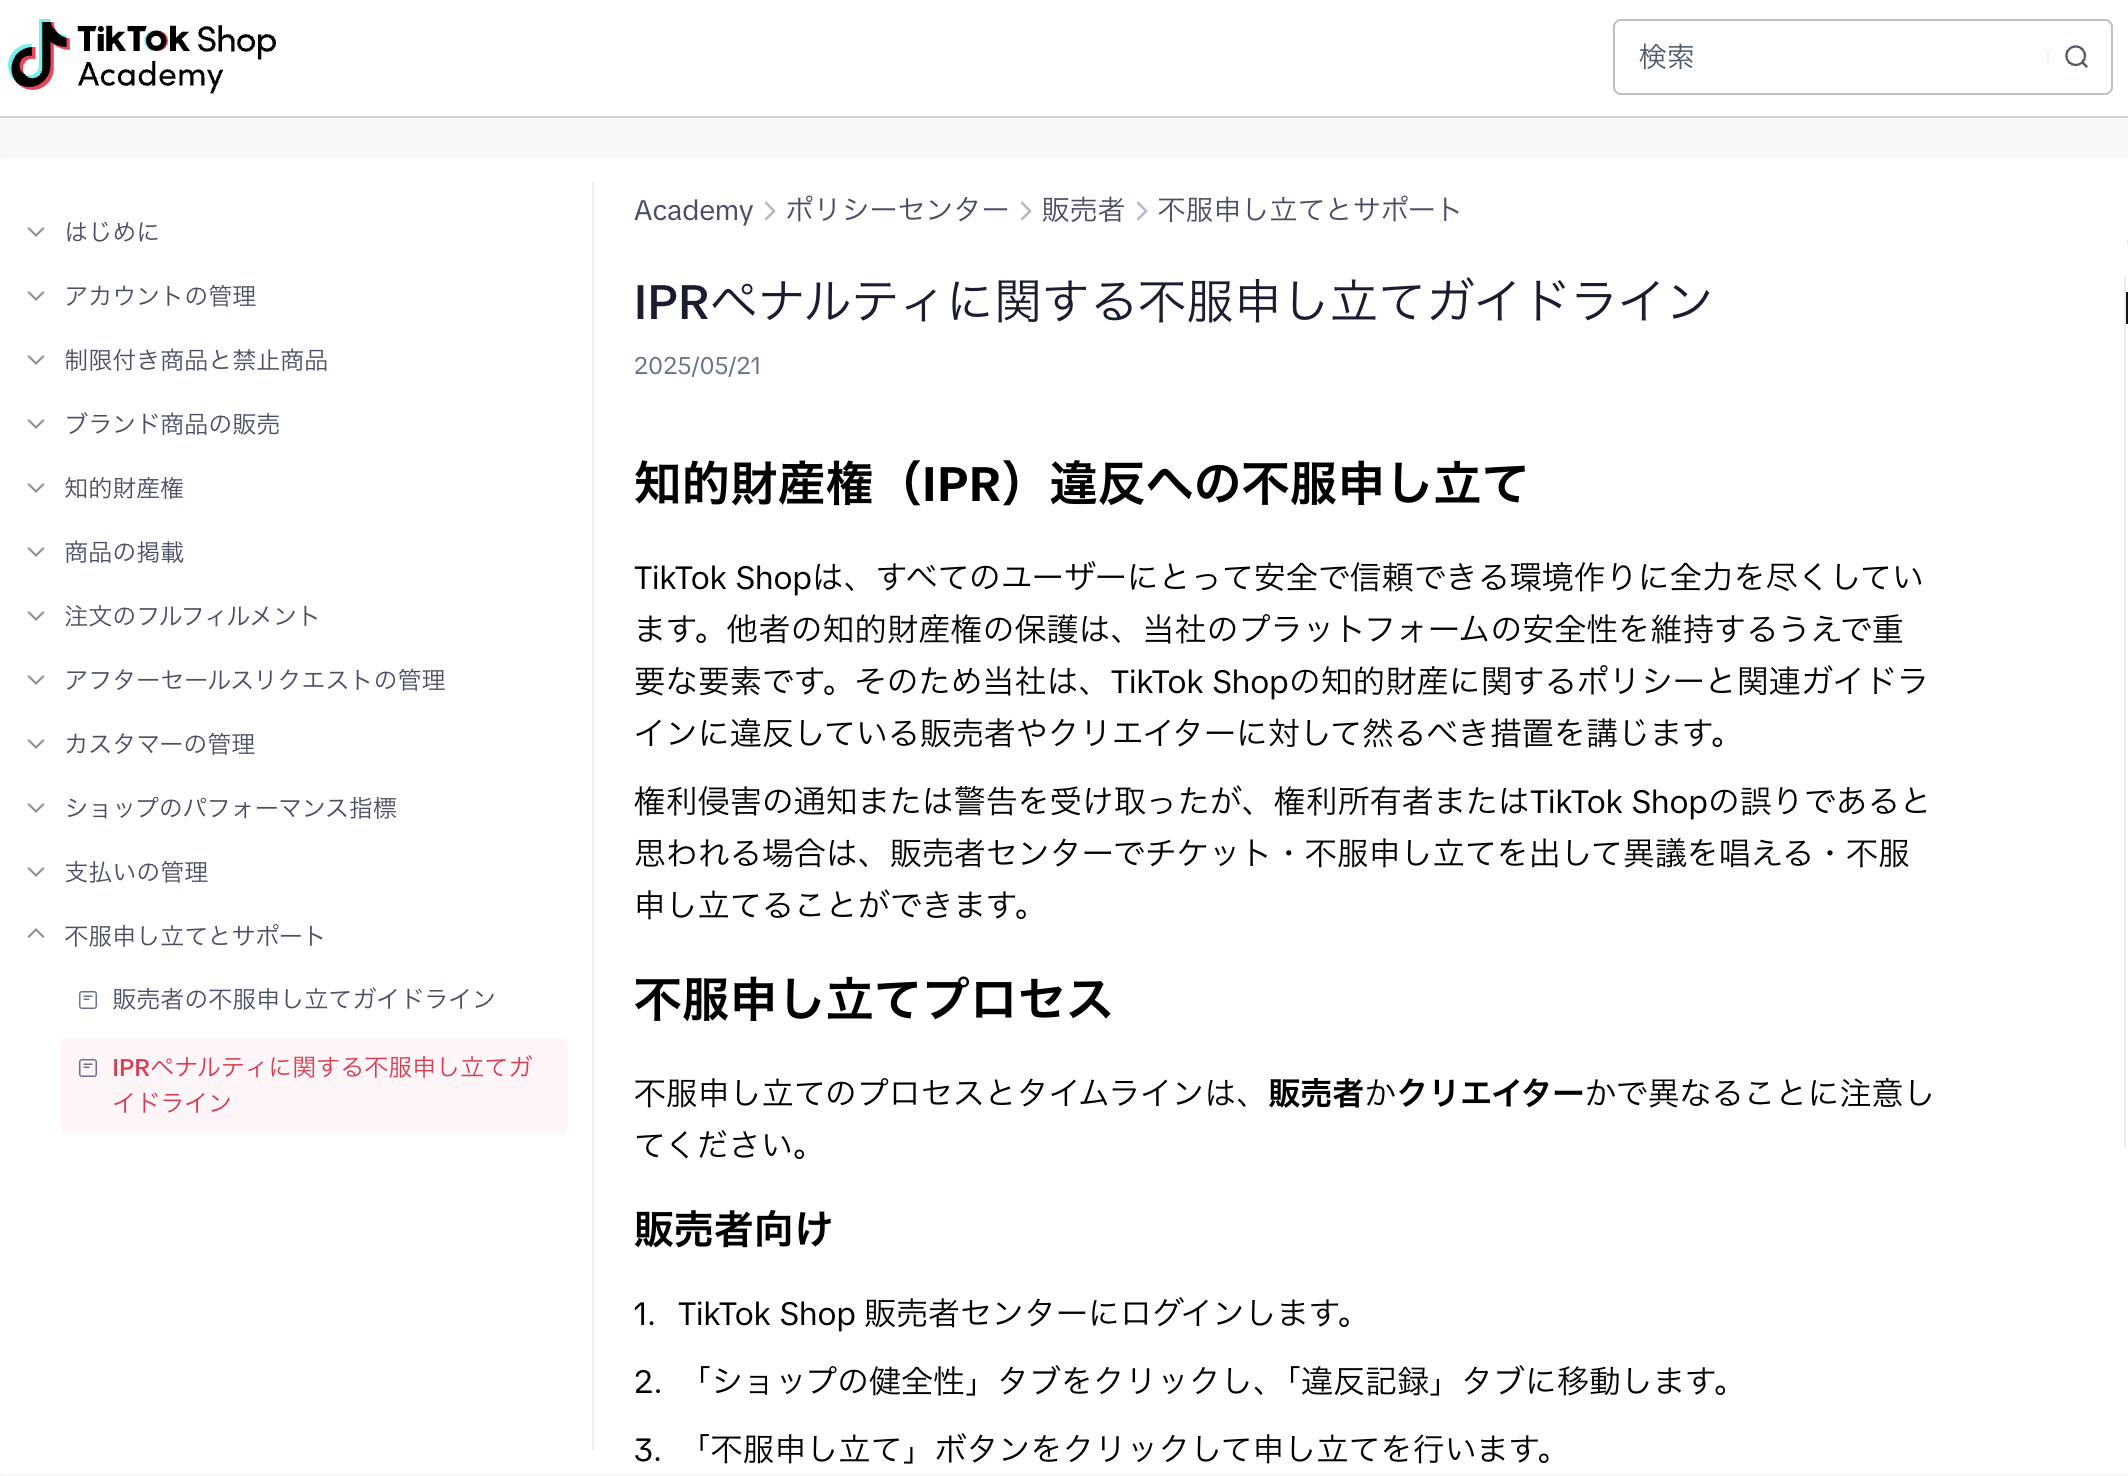Go to 販売者 breadcrumb
This screenshot has height=1476, width=2128.
[1083, 210]
